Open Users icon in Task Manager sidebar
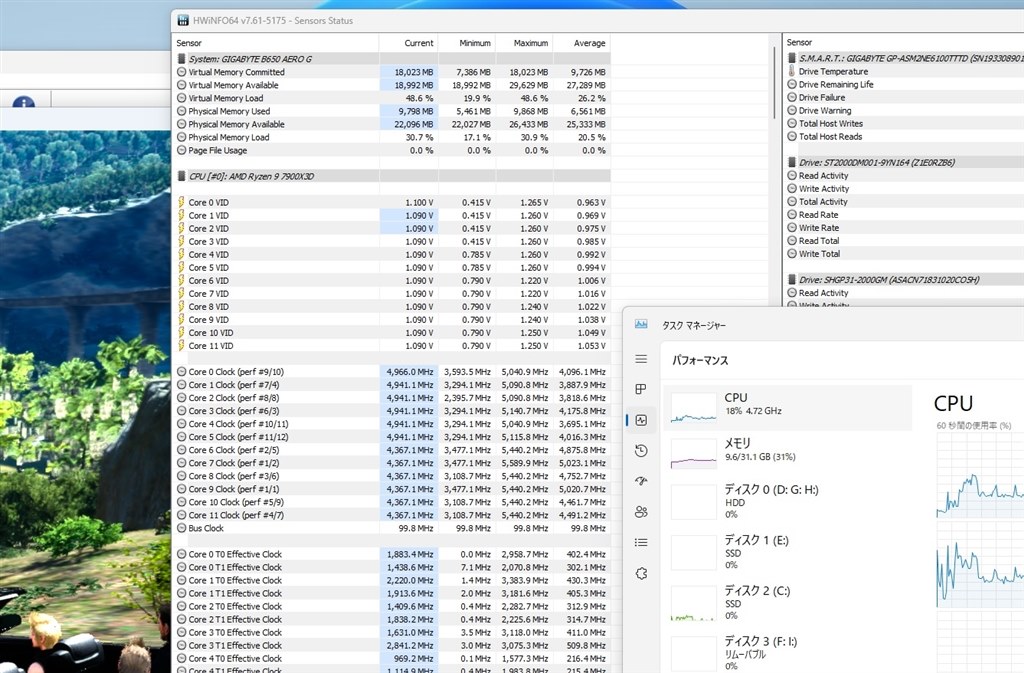Image resolution: width=1024 pixels, height=673 pixels. coord(641,512)
